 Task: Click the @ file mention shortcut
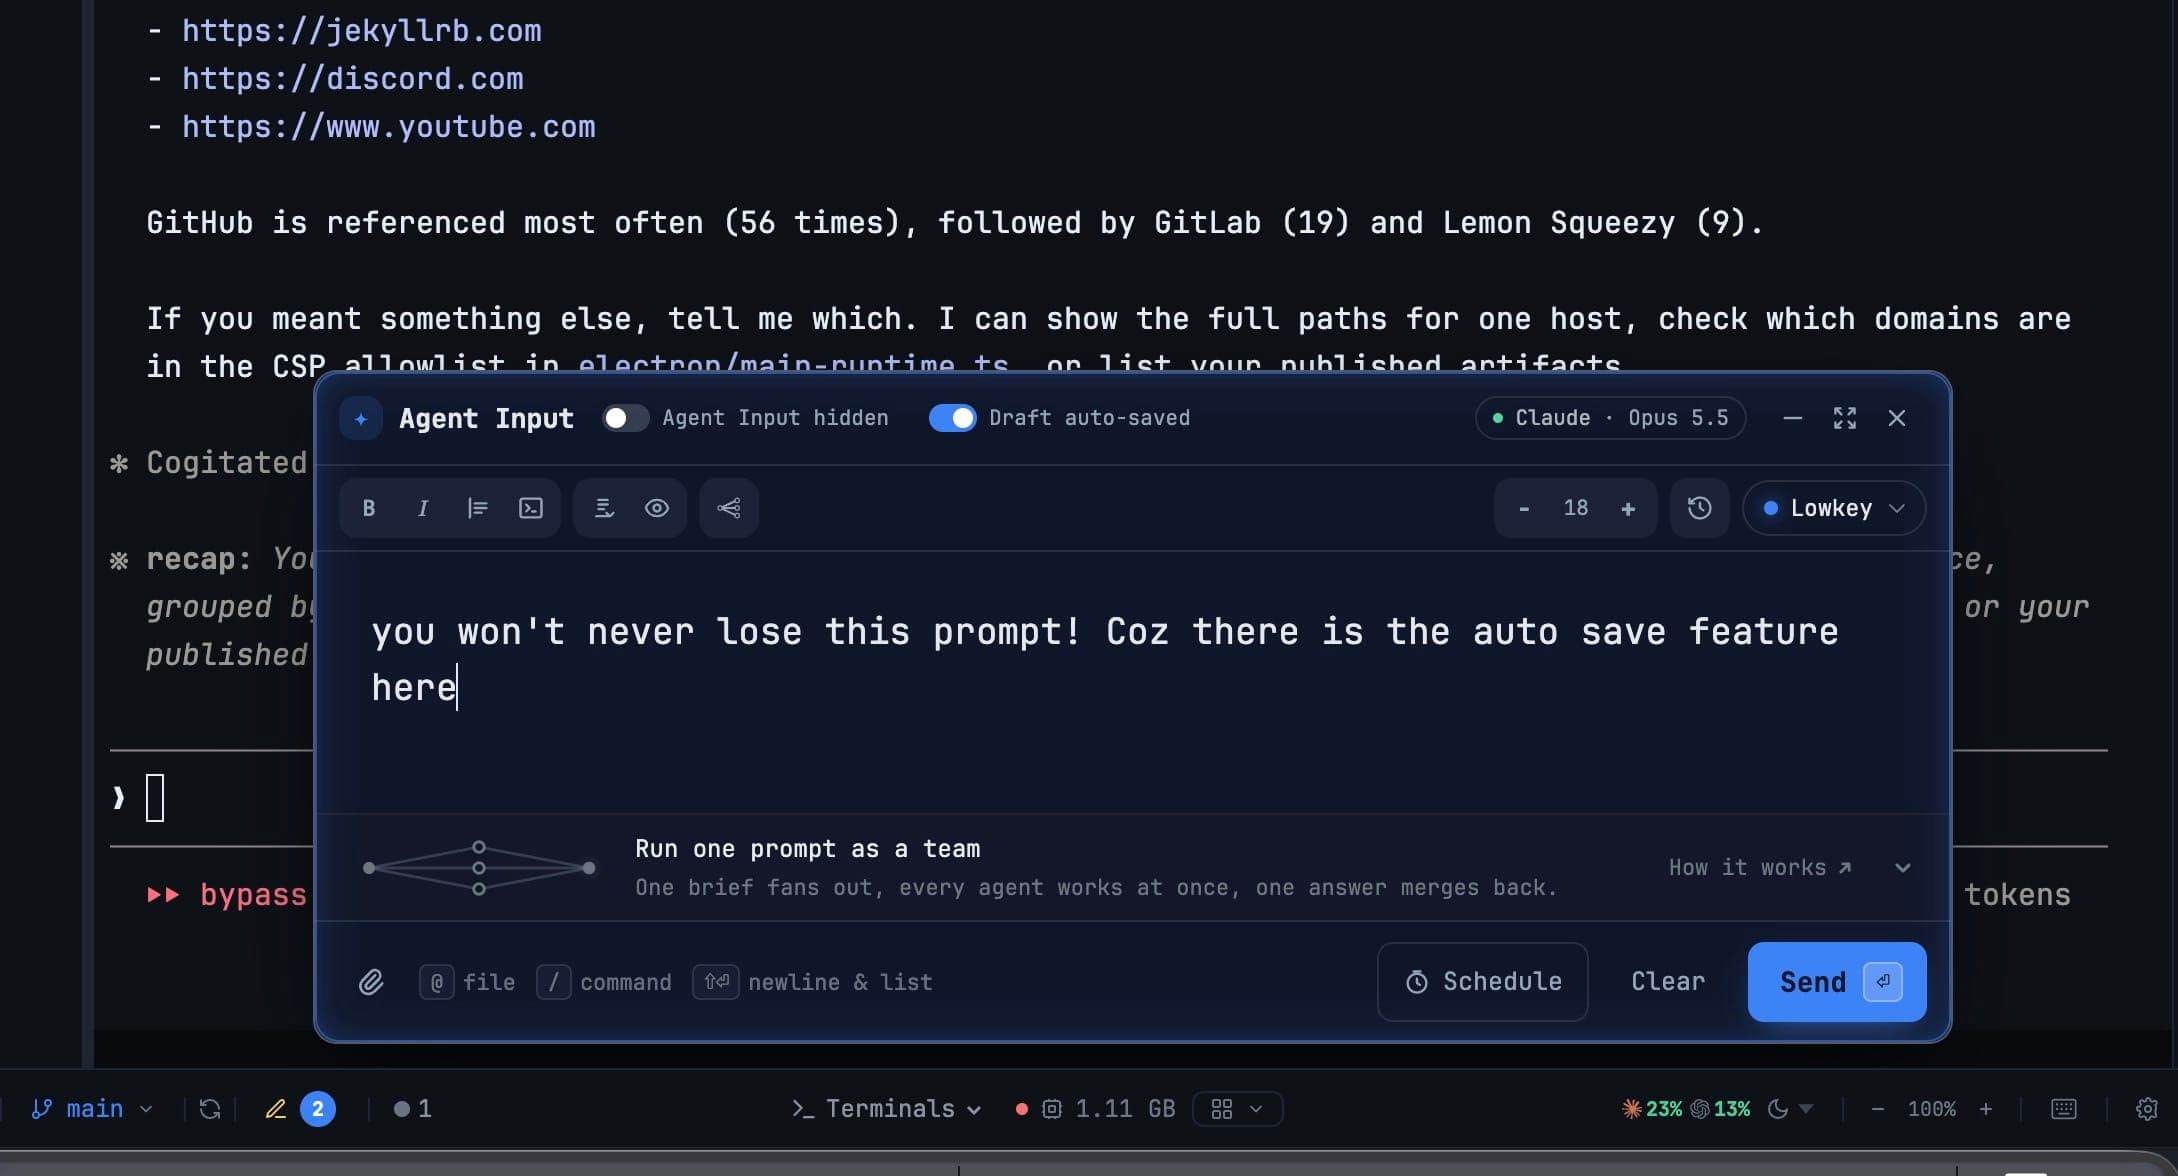coord(467,982)
